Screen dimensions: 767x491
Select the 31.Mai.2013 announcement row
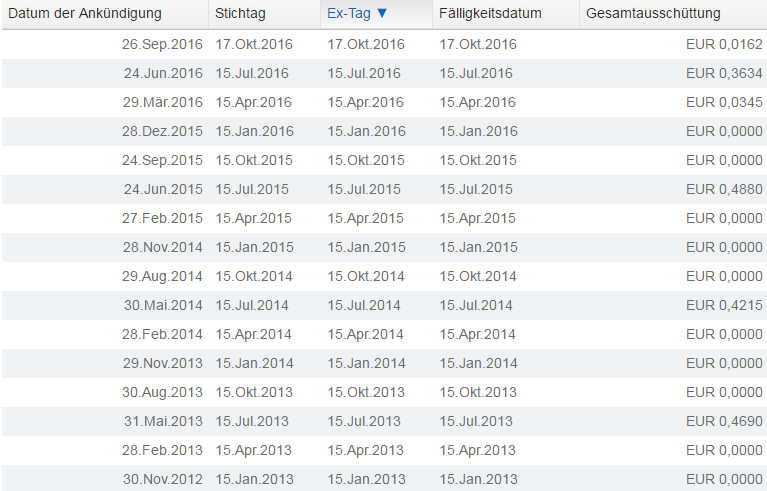(162, 421)
